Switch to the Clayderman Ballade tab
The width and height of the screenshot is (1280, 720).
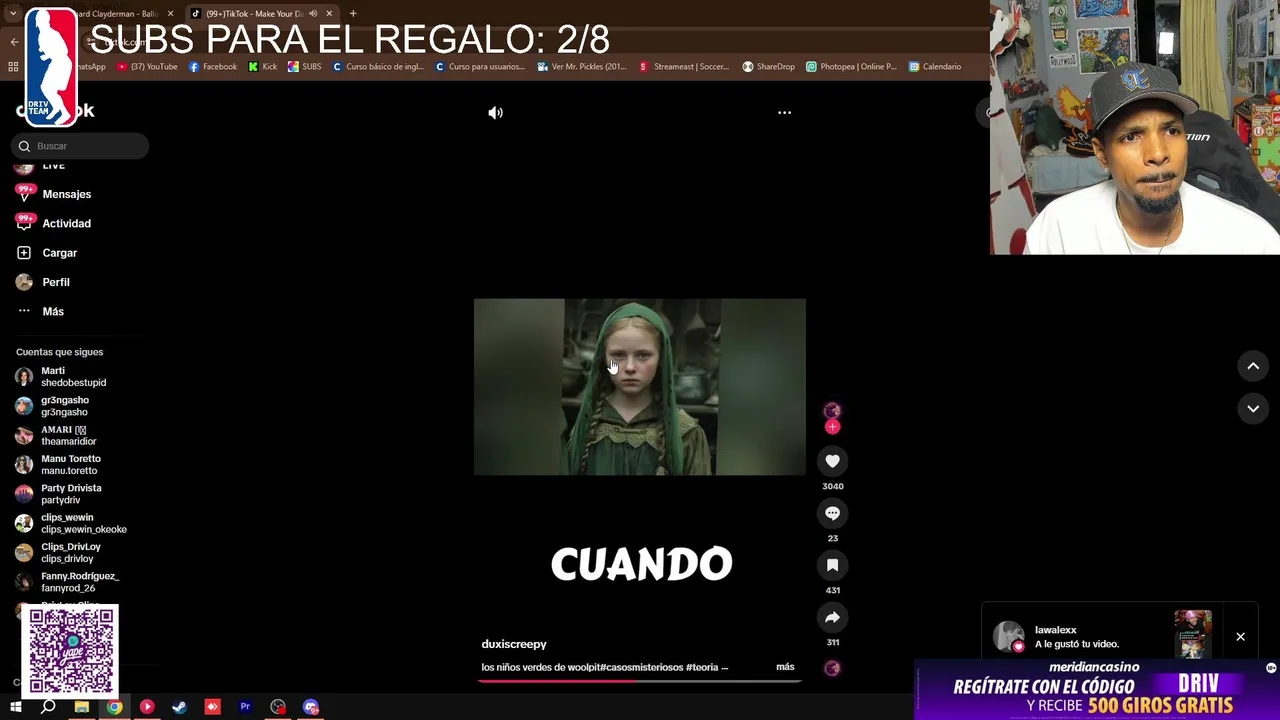(x=115, y=14)
